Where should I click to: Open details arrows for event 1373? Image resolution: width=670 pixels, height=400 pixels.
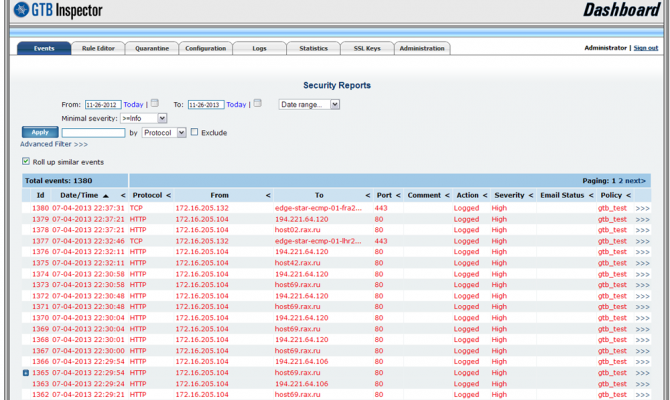(642, 285)
